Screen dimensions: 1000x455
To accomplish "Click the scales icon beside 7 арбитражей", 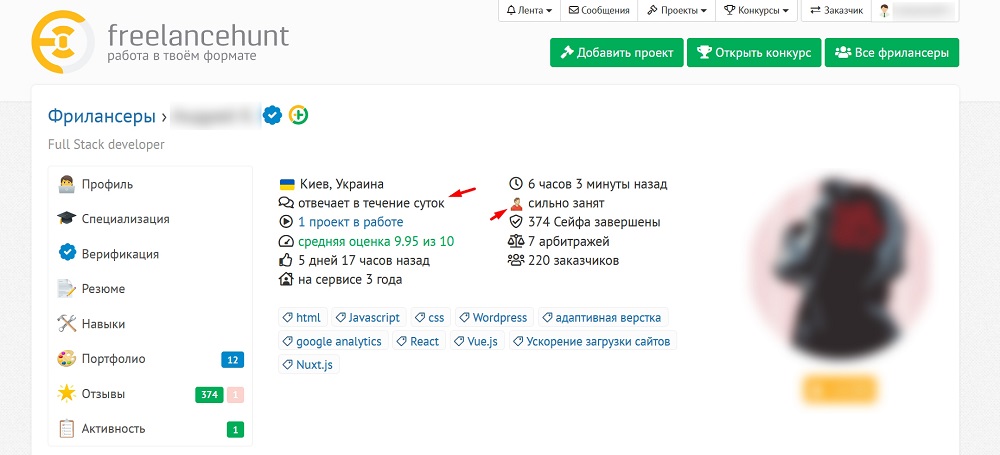I will (x=516, y=241).
